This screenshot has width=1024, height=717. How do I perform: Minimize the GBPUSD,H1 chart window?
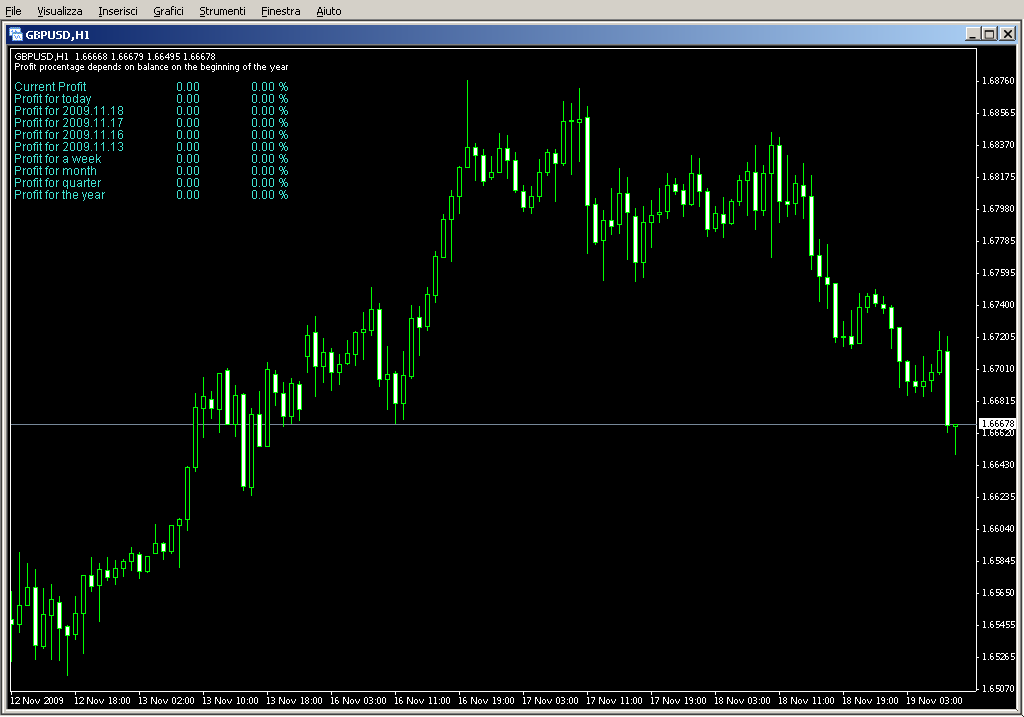[x=972, y=34]
